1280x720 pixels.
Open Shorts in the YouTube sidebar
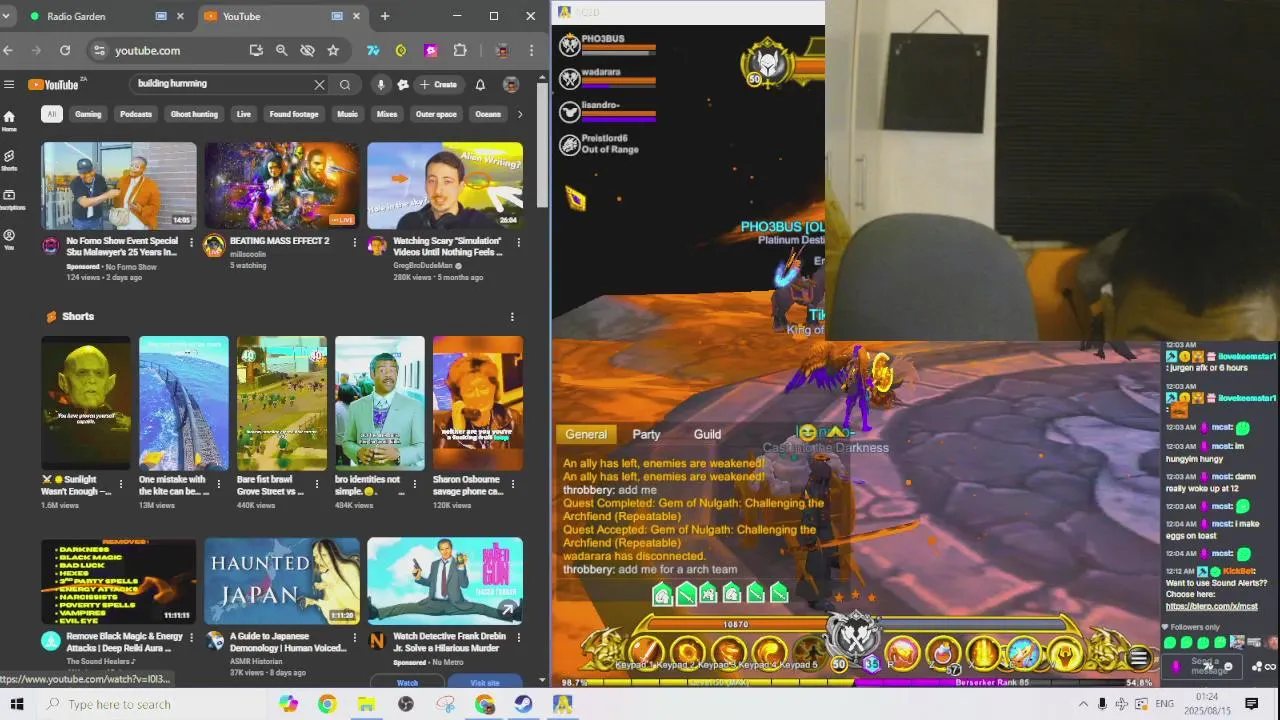pyautogui.click(x=9, y=161)
